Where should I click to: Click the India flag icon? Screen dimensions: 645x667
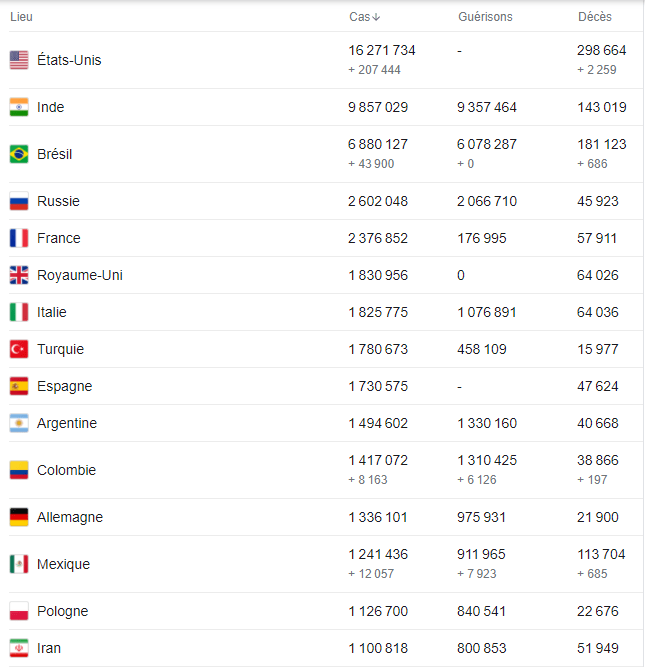(19, 107)
